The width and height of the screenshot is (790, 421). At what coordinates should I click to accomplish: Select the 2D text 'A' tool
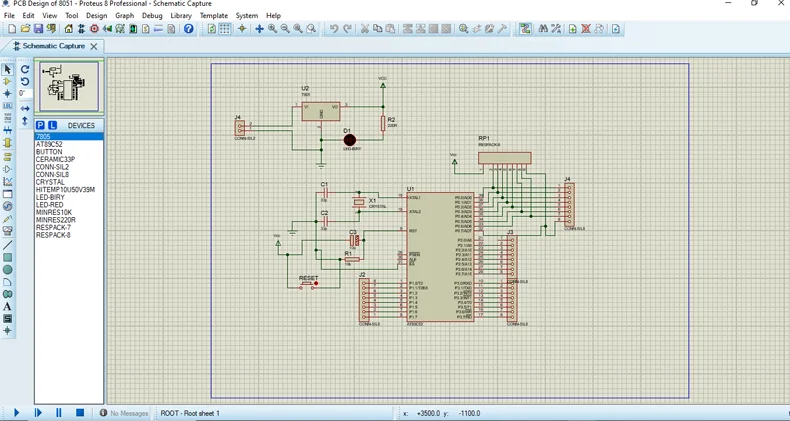[8, 306]
